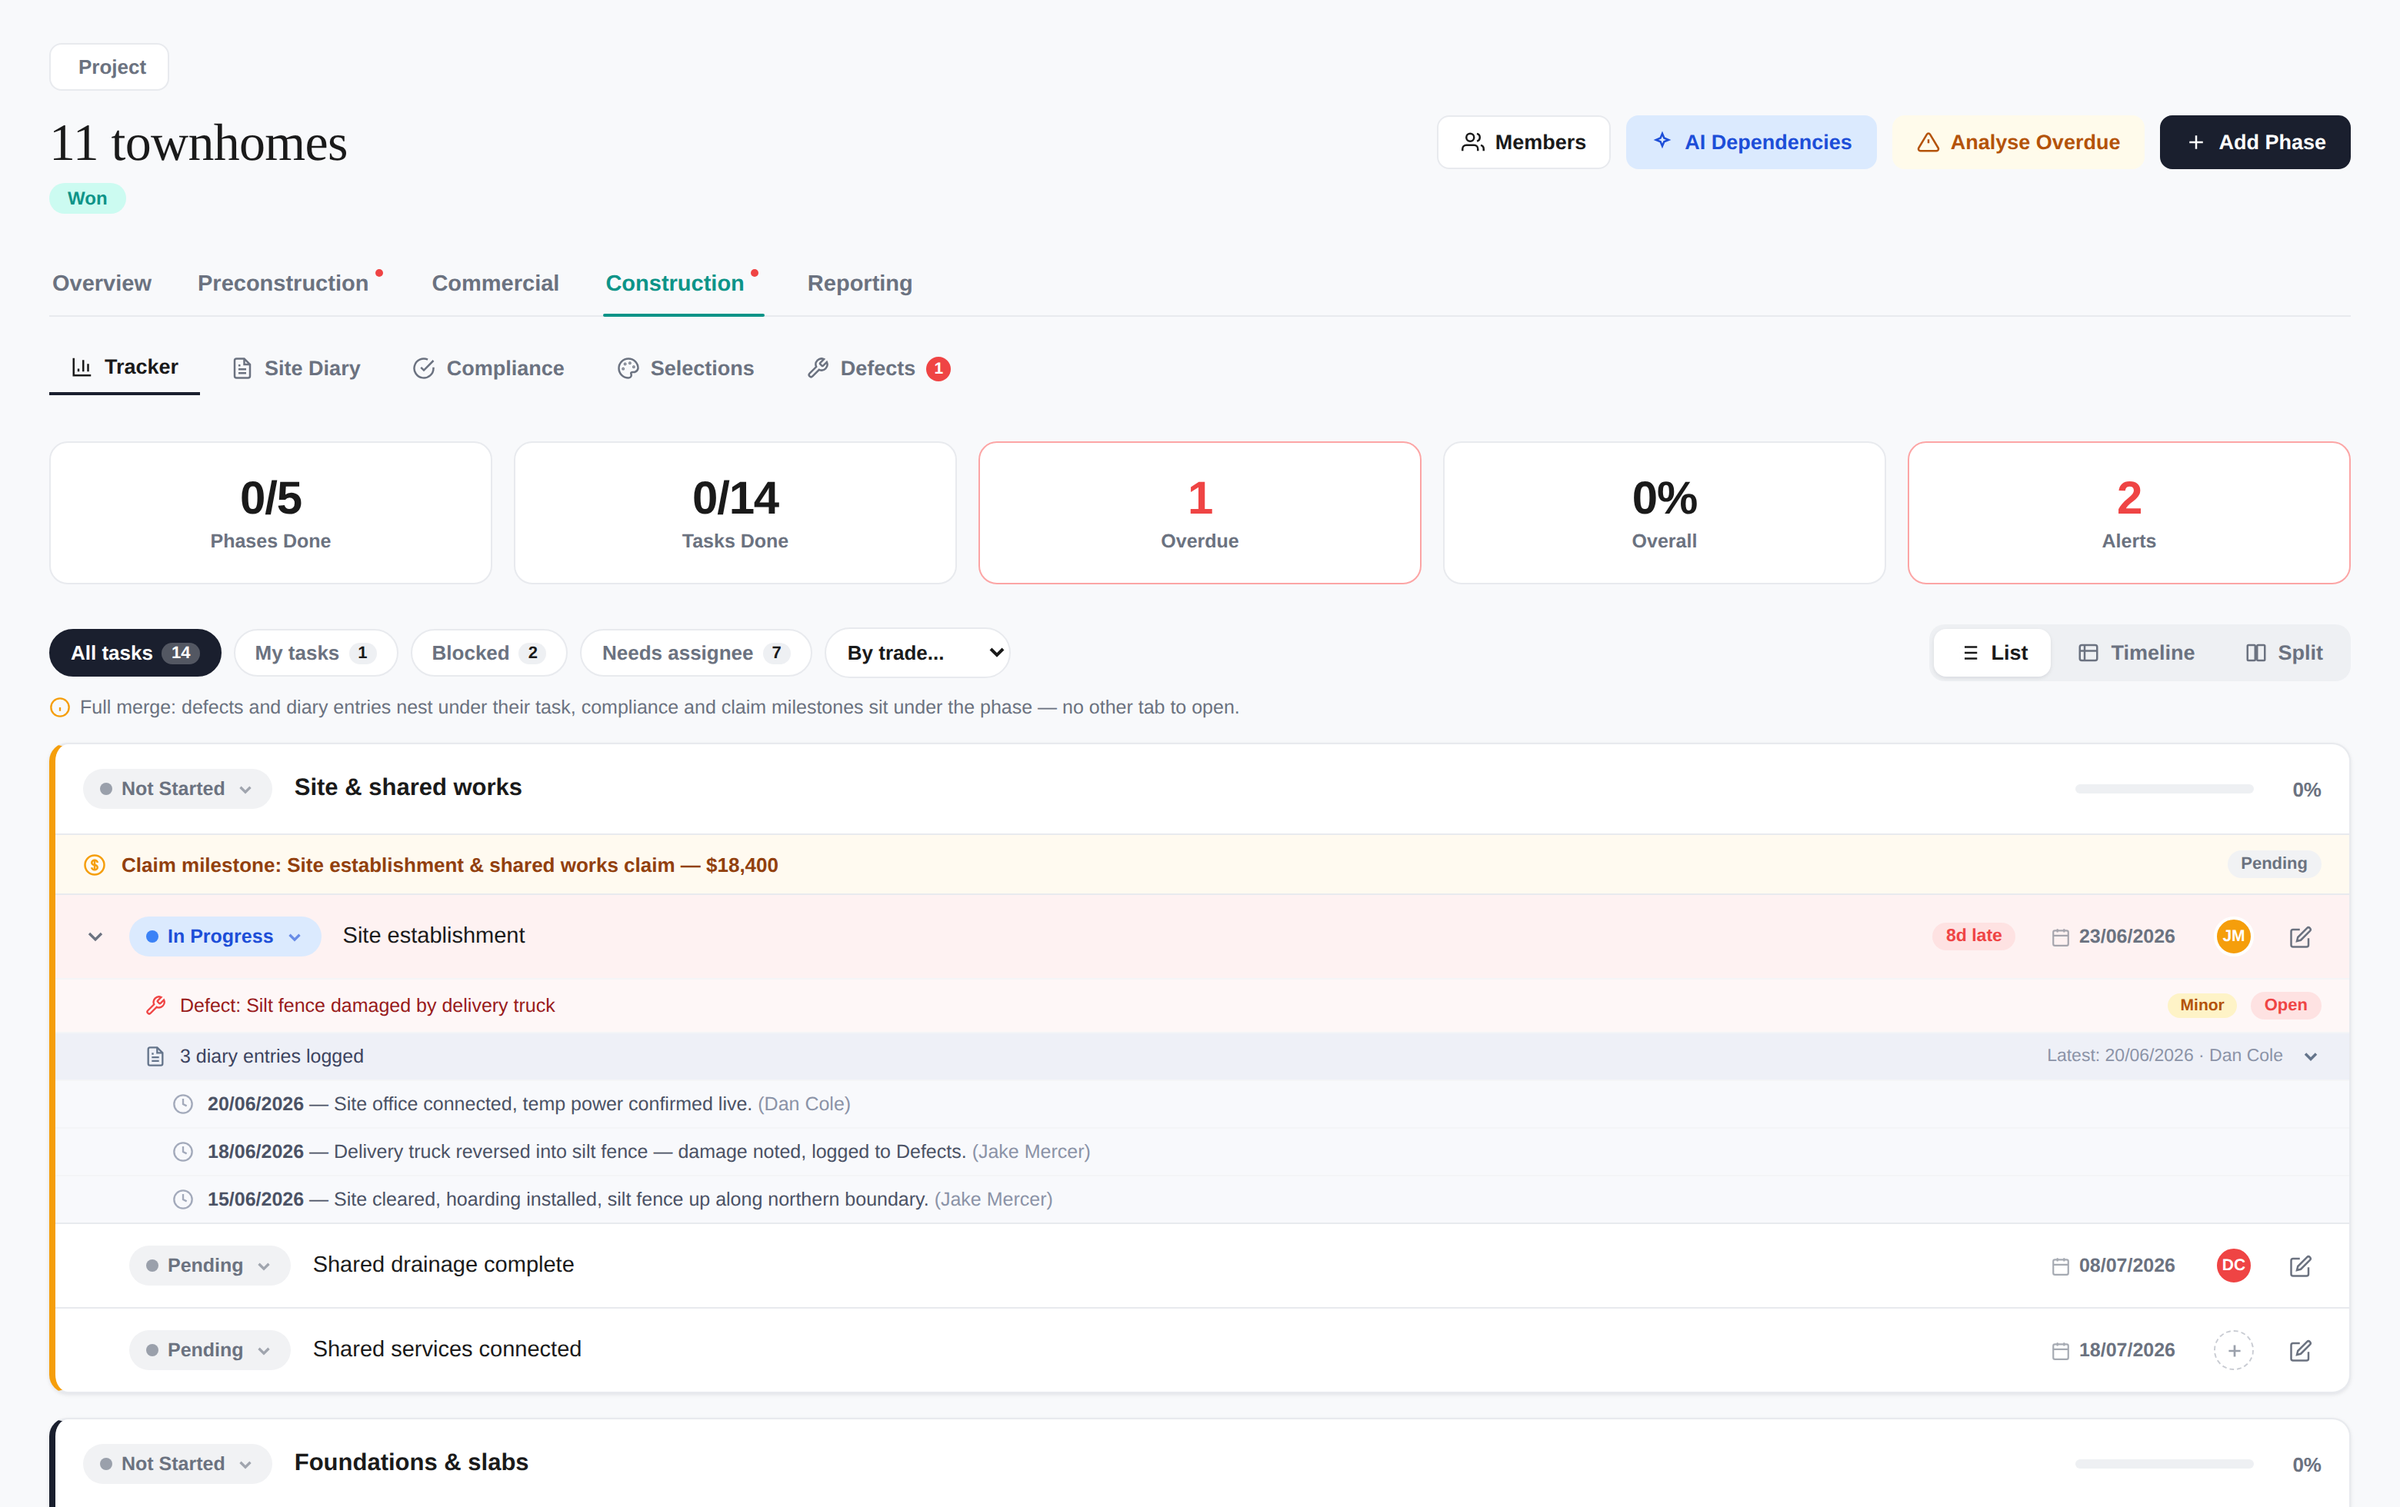Open the Reporting tab

[860, 283]
